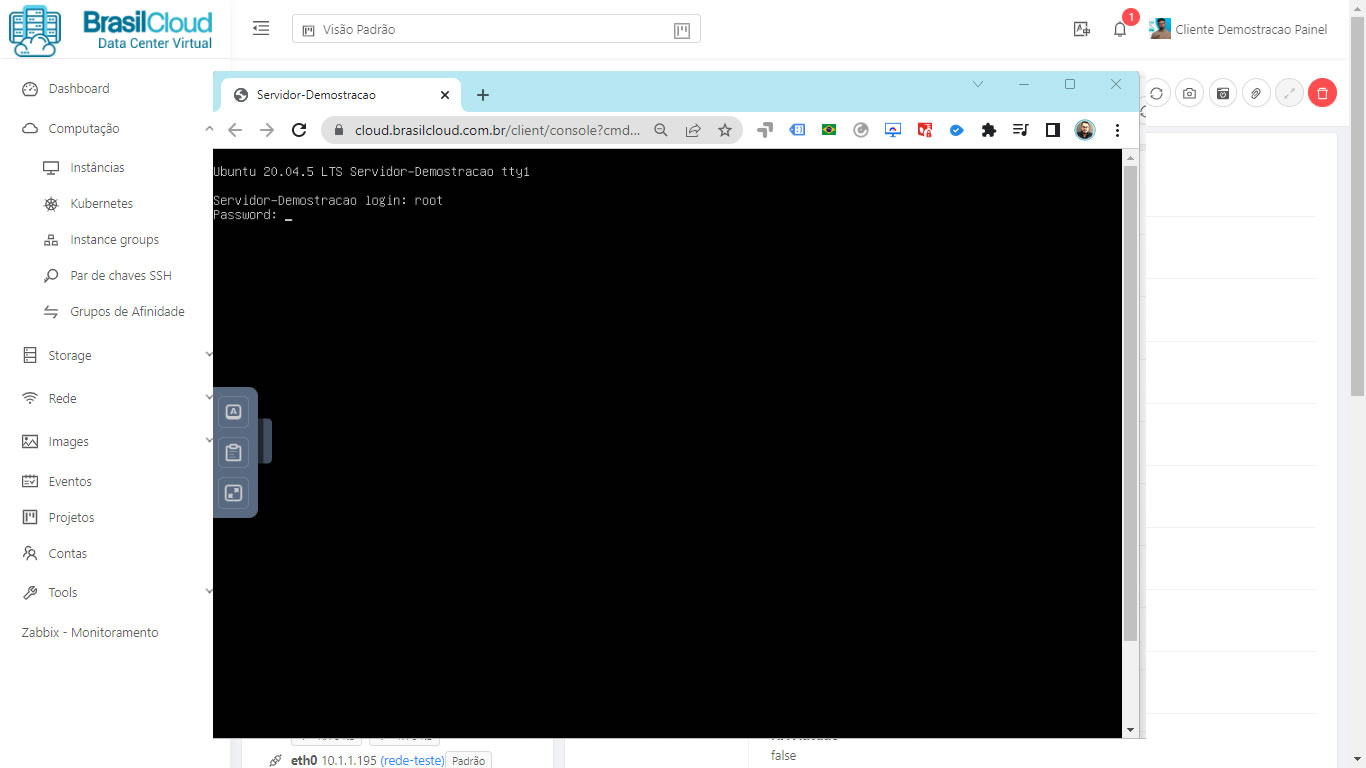1366x768 pixels.
Task: Click the console URL address bar
Action: coord(497,130)
